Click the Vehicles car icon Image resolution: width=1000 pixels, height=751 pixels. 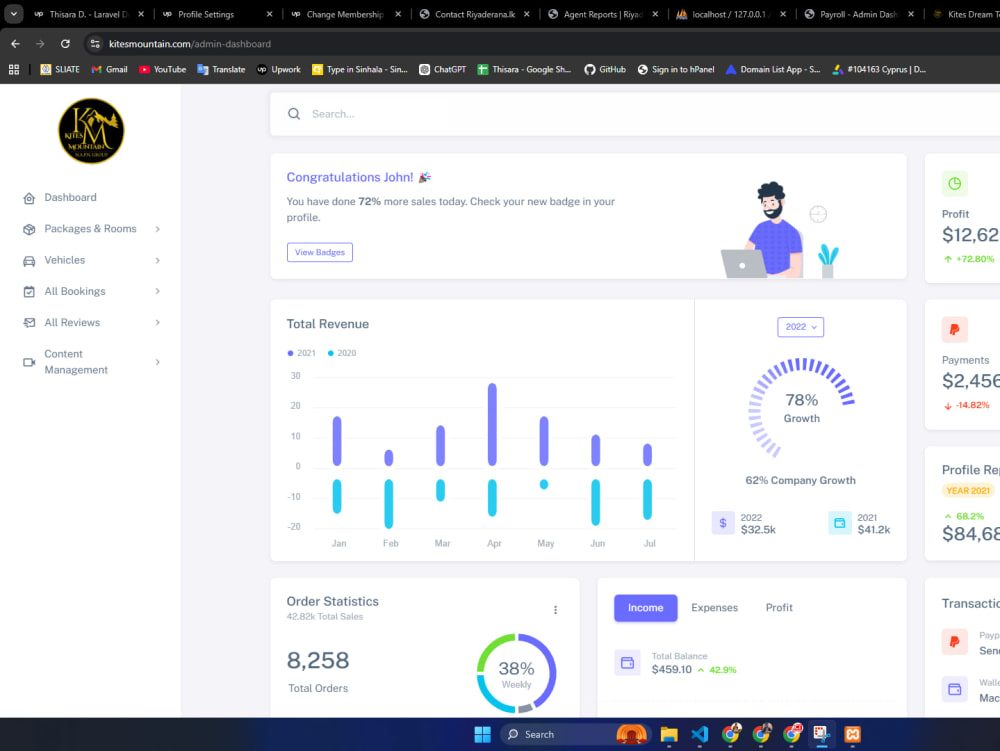point(29,261)
